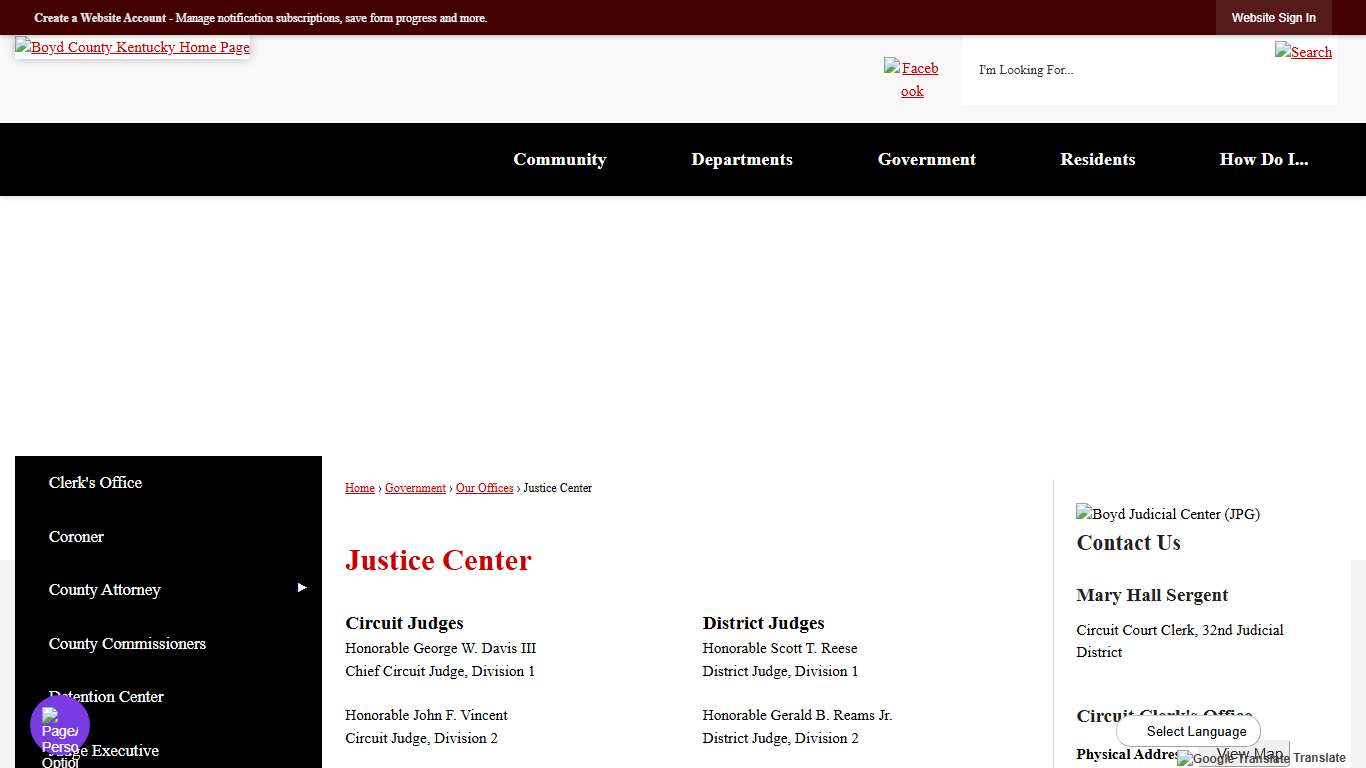Select Clerk's Office in the sidebar
This screenshot has height=768, width=1366.
(x=95, y=483)
